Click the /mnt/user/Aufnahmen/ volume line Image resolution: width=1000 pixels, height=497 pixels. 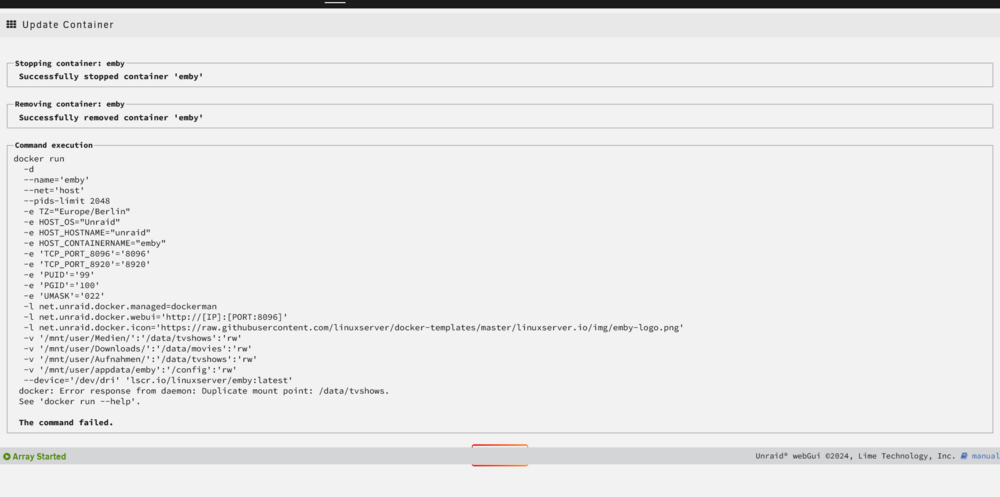tap(140, 359)
